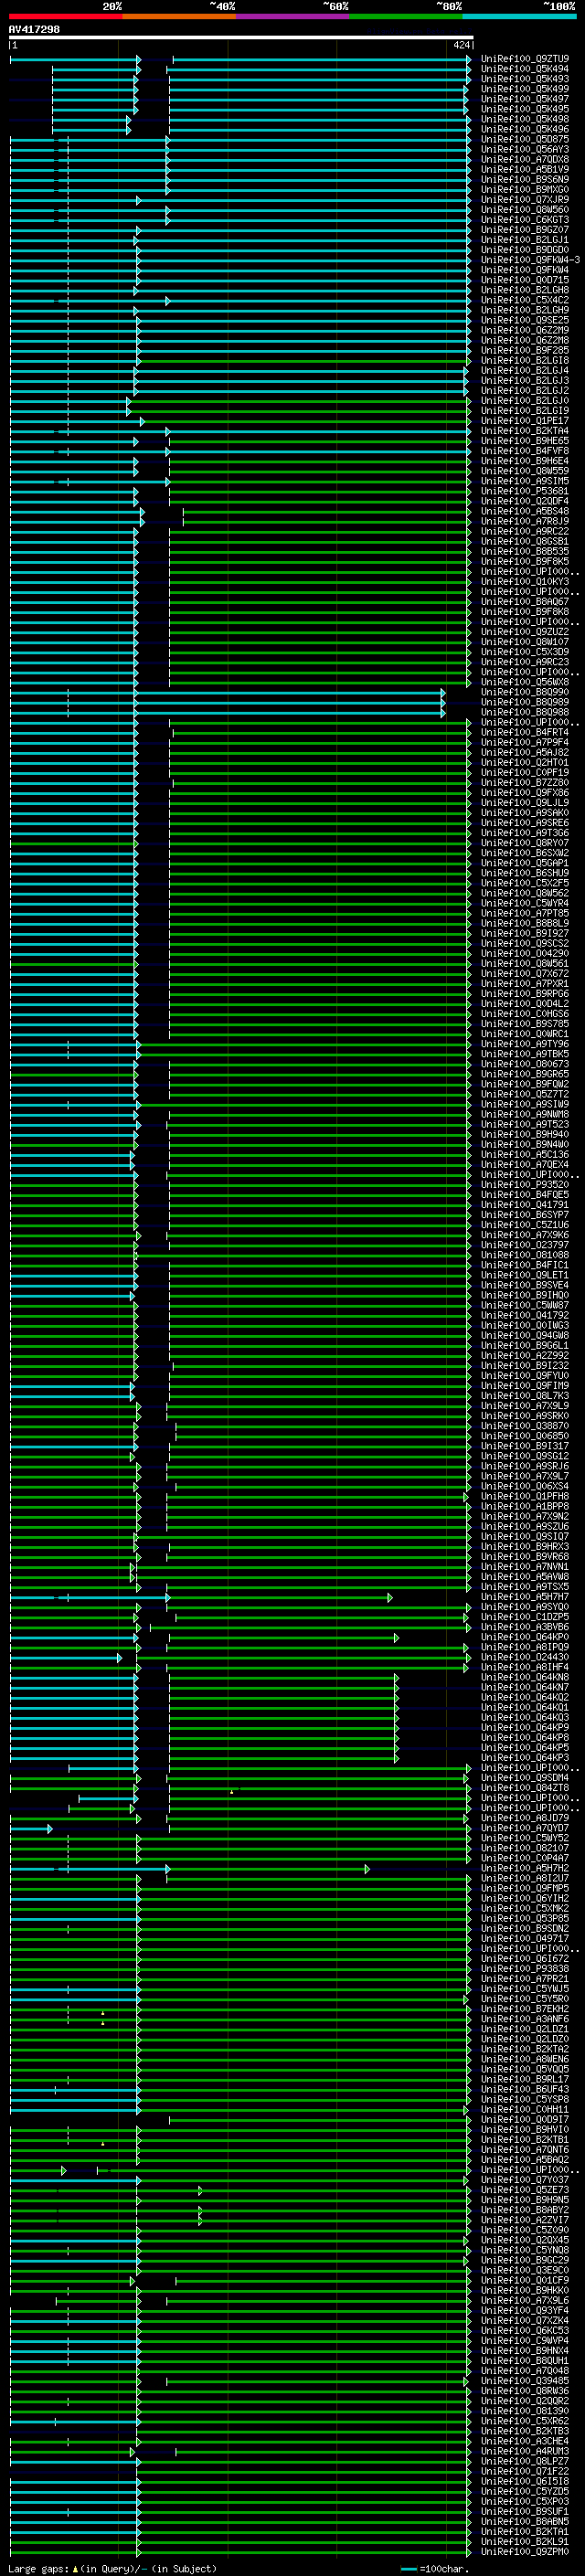The image size is (585, 2576).
Task: Click the purple ~60% identity legend bar
Action: 293,16
